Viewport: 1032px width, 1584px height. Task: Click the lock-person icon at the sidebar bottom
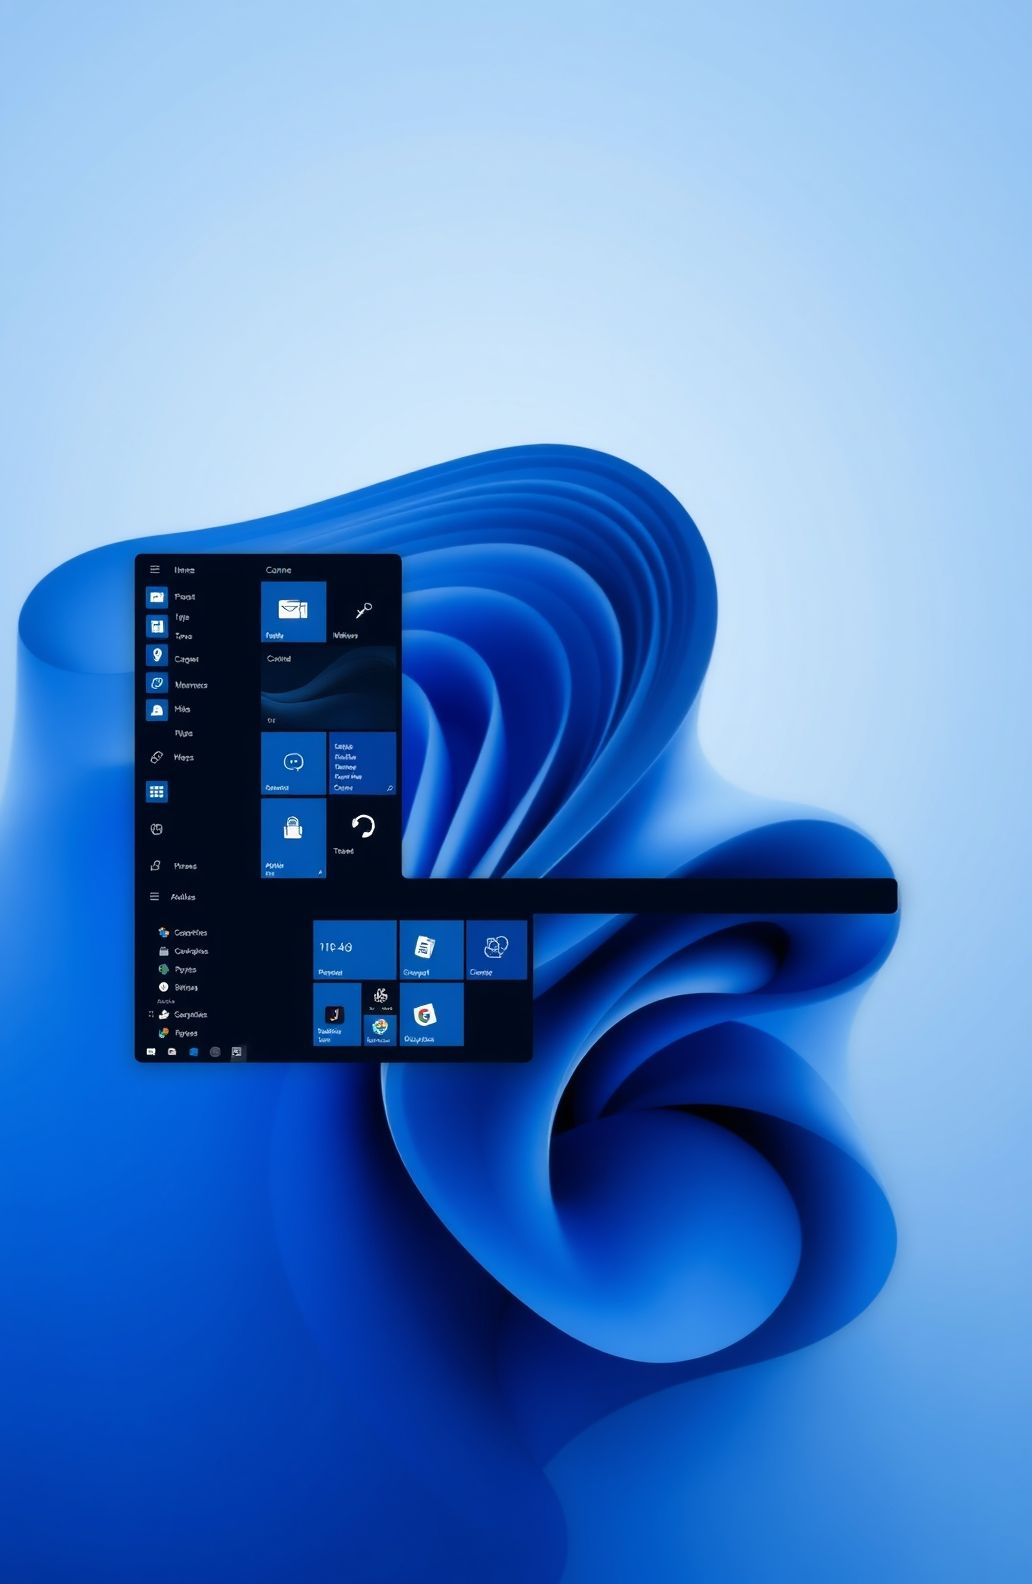(x=155, y=866)
